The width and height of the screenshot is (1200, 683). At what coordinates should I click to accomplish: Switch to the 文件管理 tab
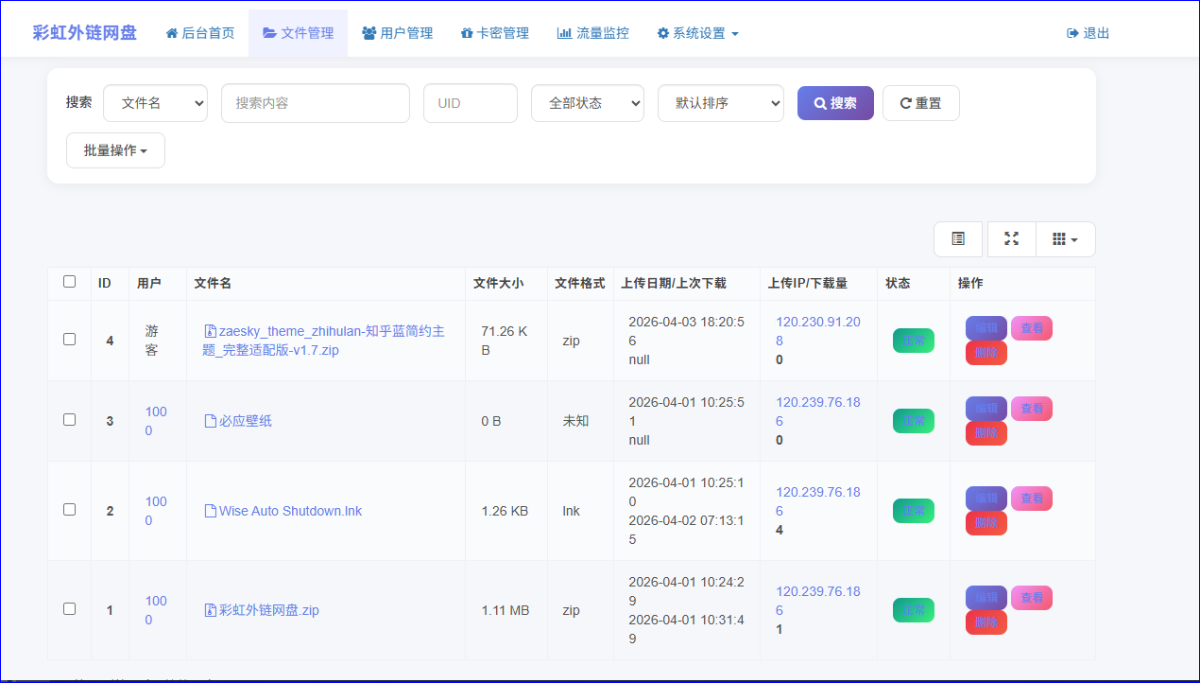(298, 33)
